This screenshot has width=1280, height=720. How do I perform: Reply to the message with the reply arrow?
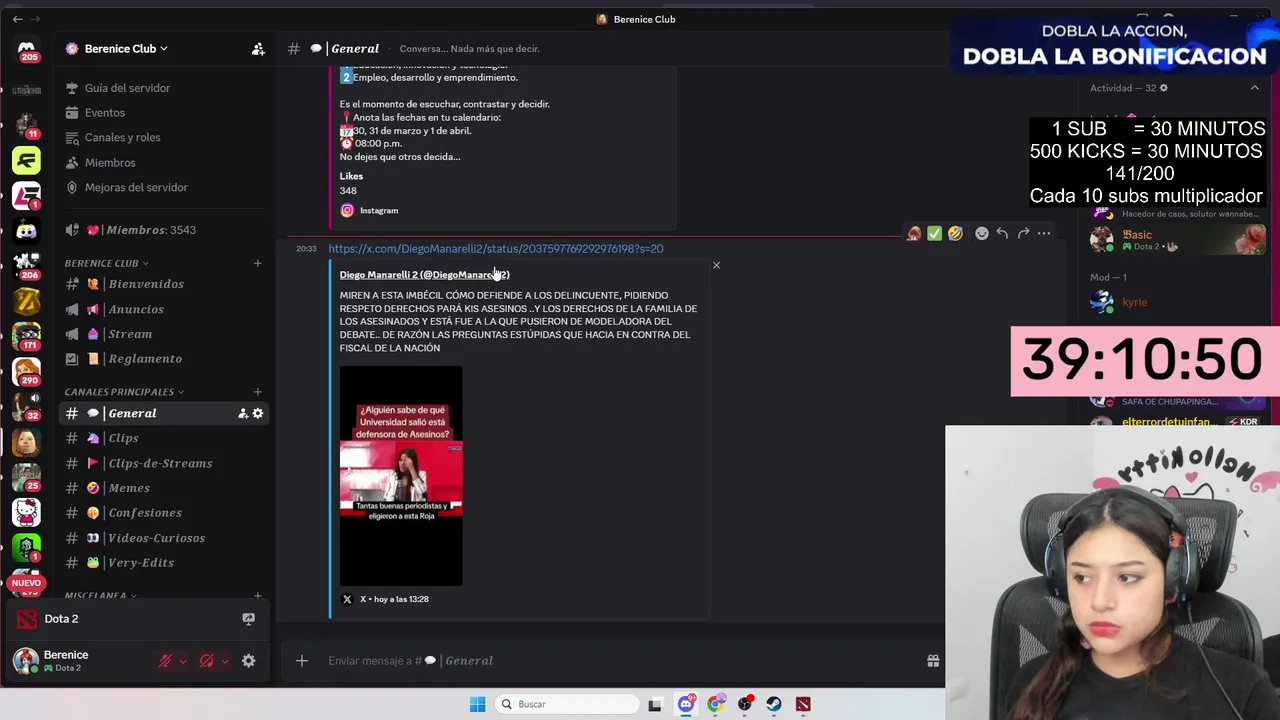click(x=1002, y=233)
